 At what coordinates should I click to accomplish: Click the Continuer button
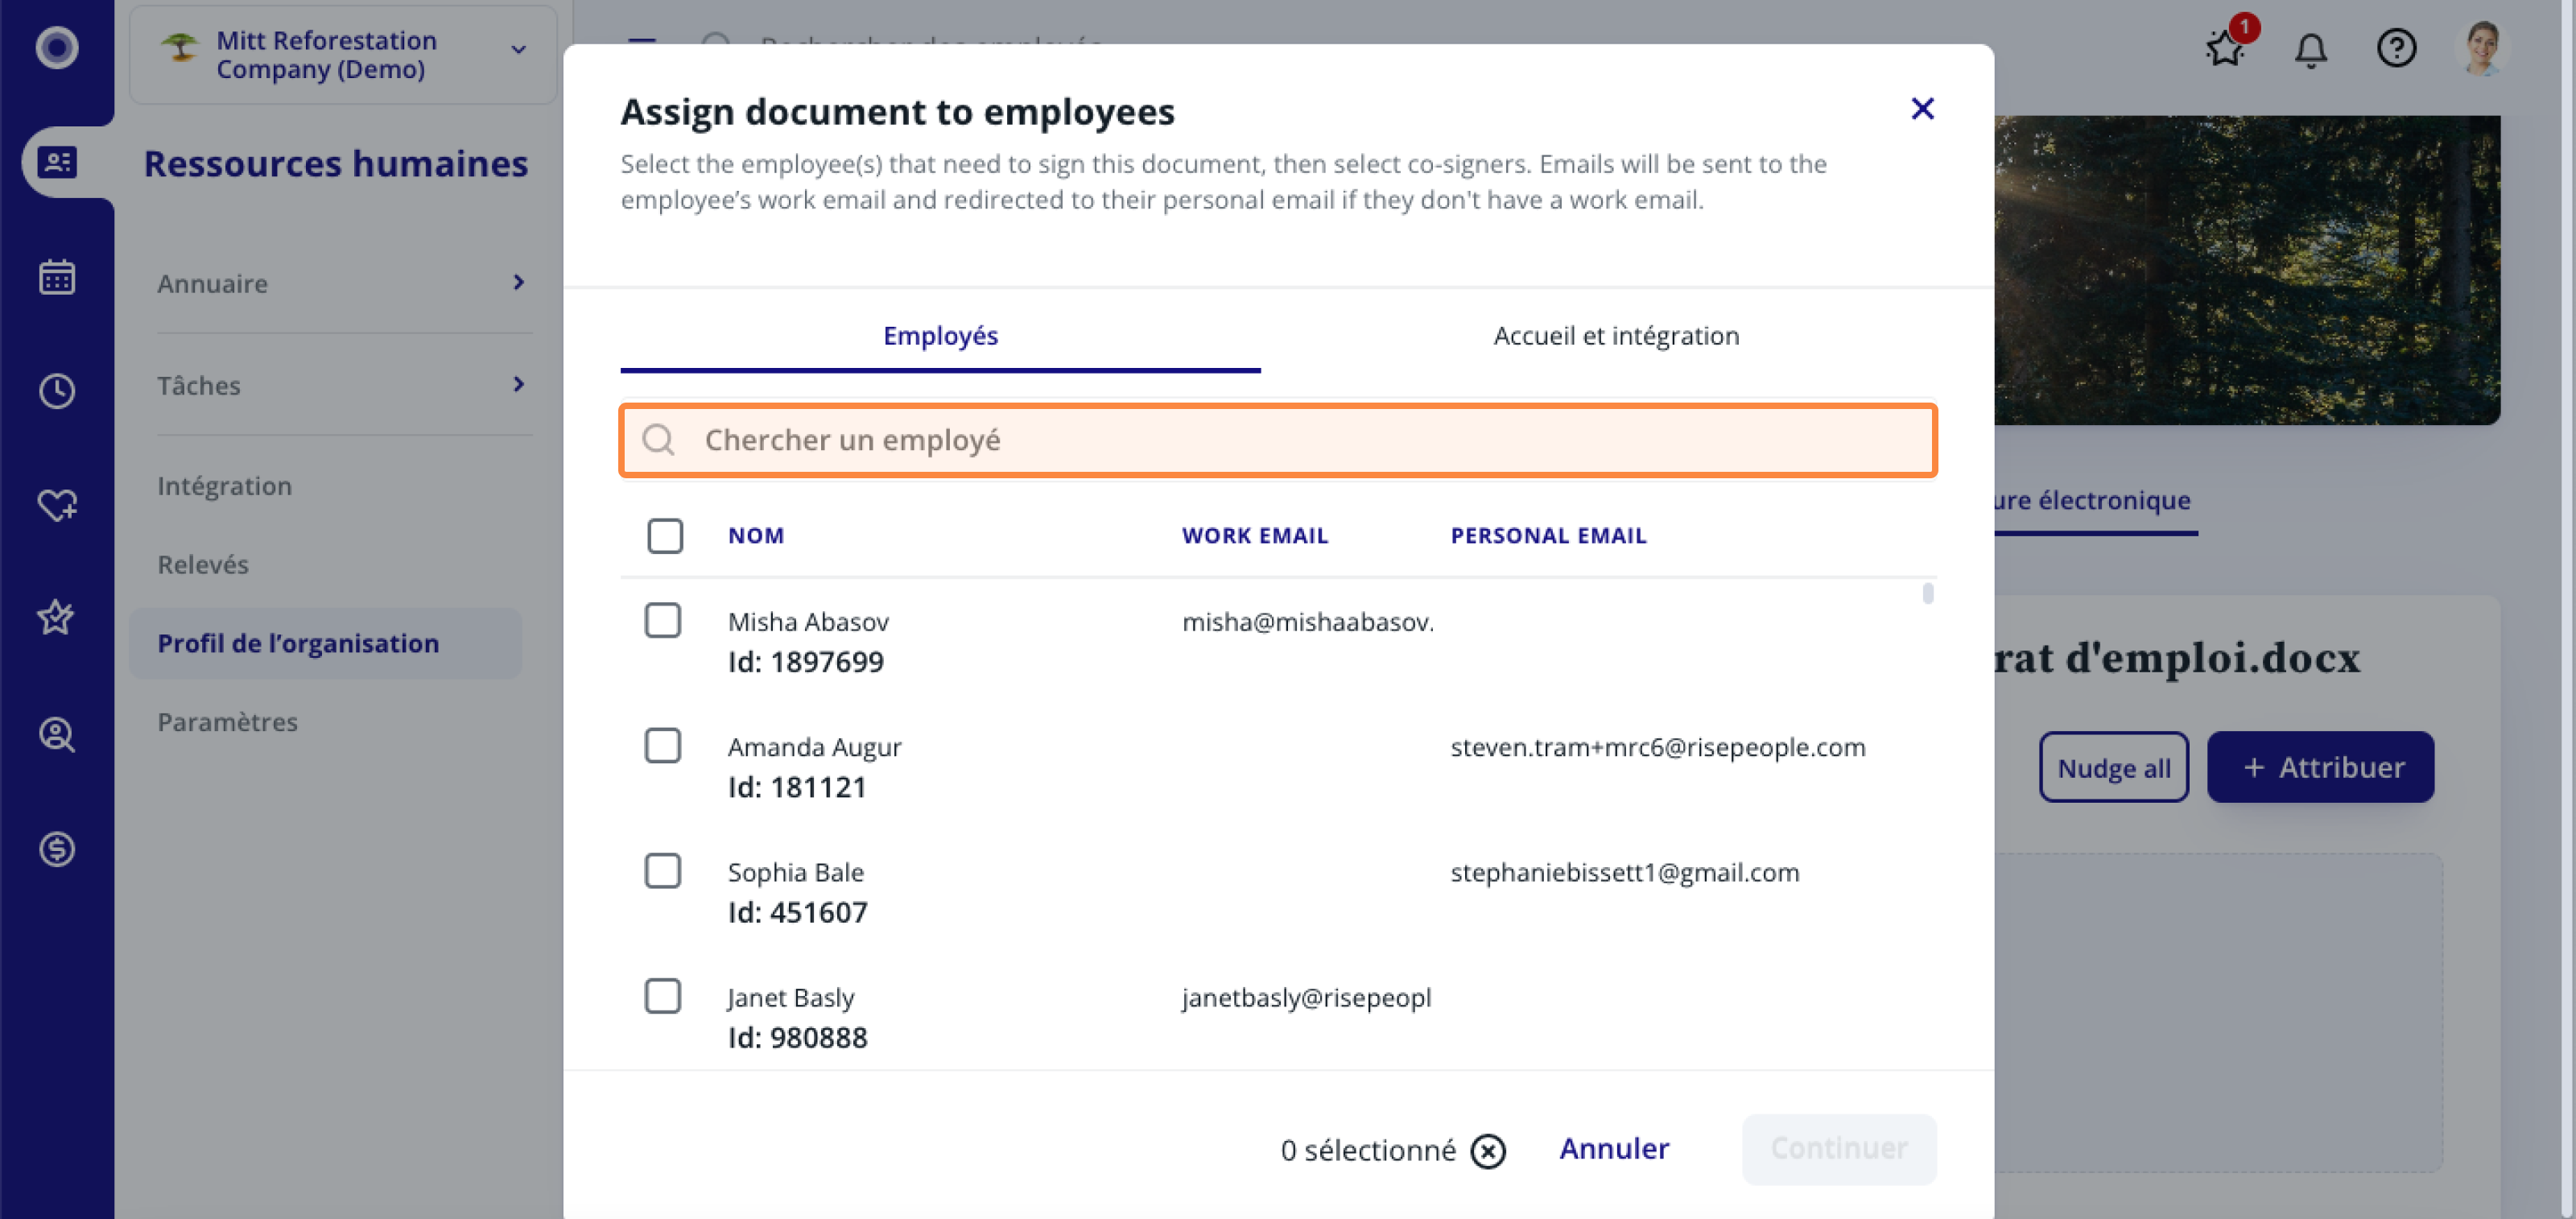pyautogui.click(x=1839, y=1149)
